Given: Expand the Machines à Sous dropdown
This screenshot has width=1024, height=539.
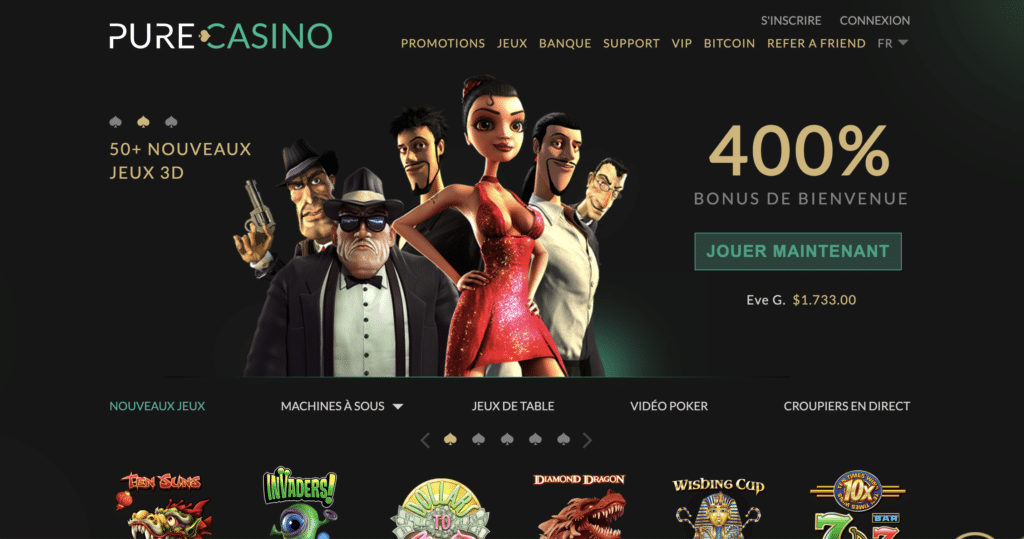Looking at the screenshot, I should (342, 406).
